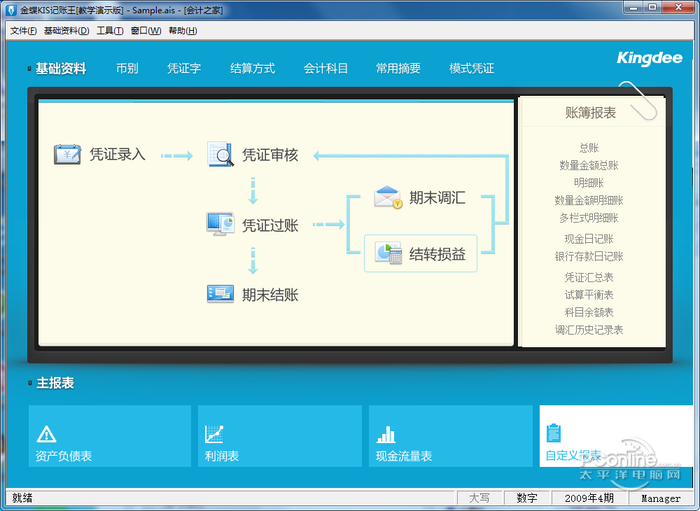Click the 结转损益 calculator icon

388,253
